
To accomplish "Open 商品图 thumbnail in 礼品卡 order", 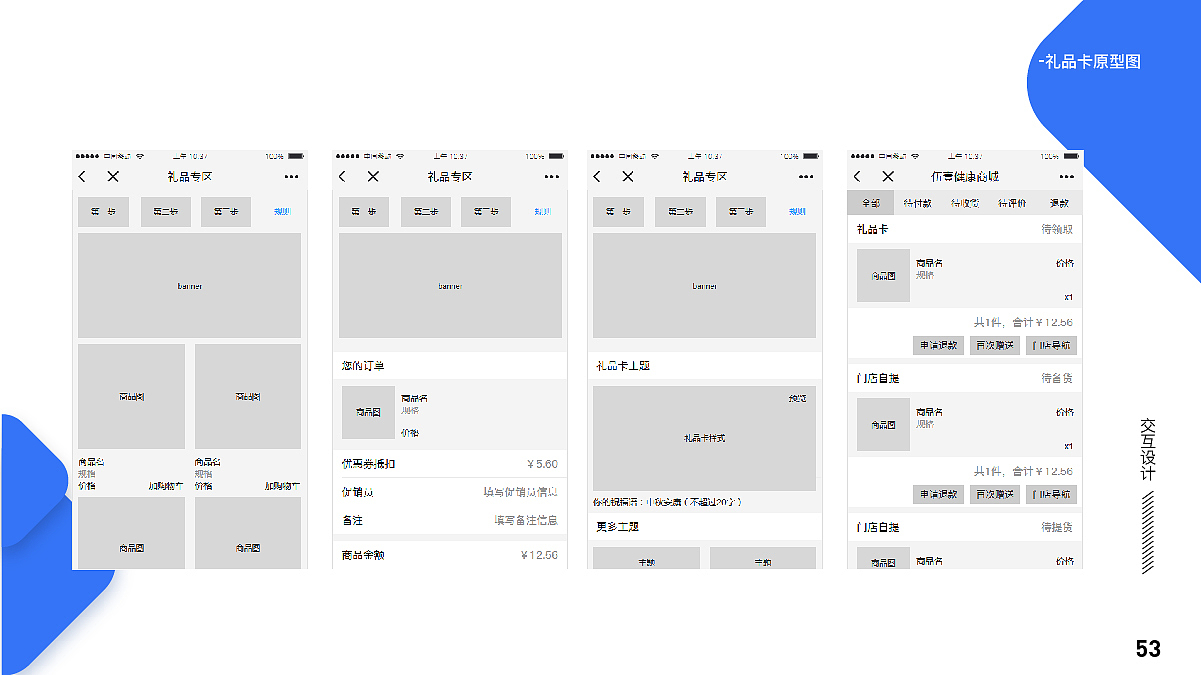I will [883, 276].
